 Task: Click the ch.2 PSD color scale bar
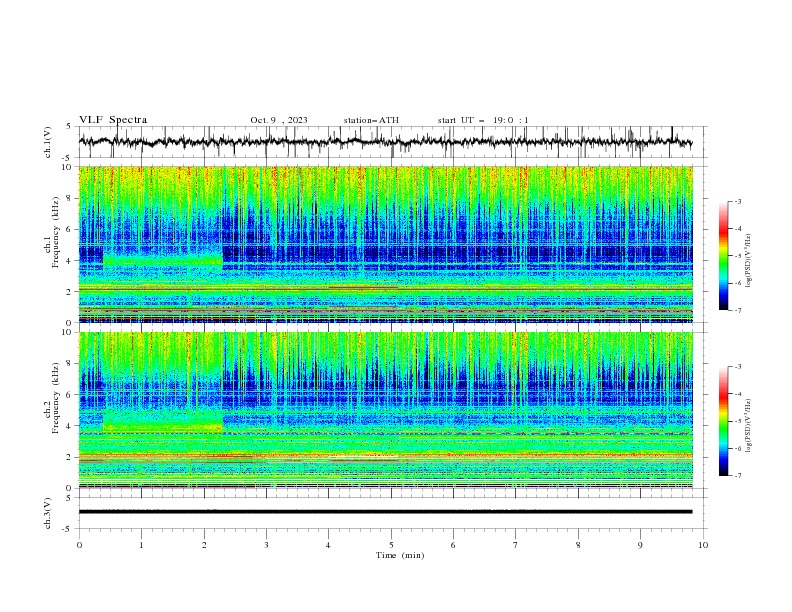point(723,421)
